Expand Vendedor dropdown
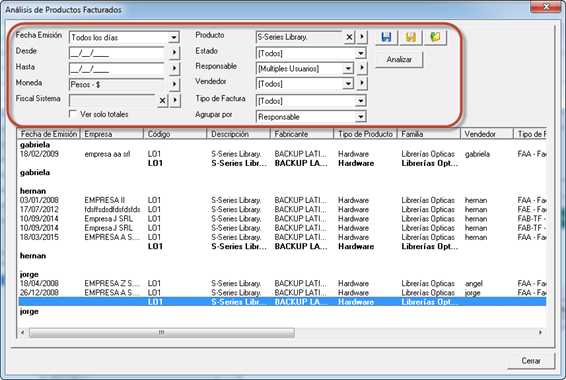Image resolution: width=566 pixels, height=380 pixels. [348, 84]
